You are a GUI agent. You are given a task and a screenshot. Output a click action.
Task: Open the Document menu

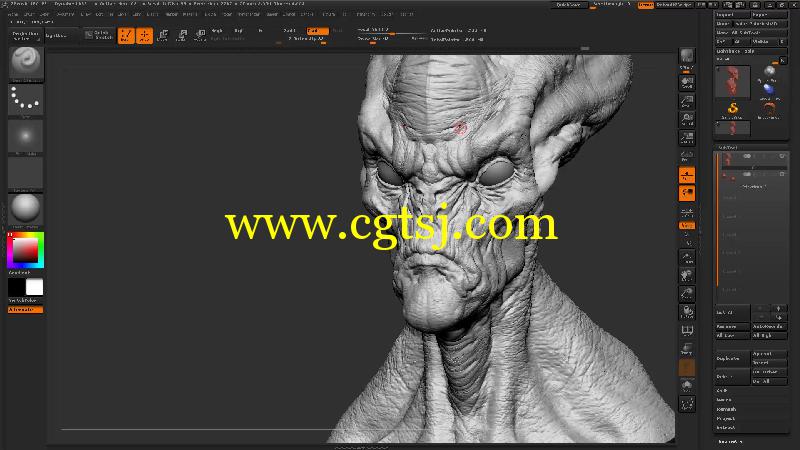pyautogui.click(x=65, y=14)
